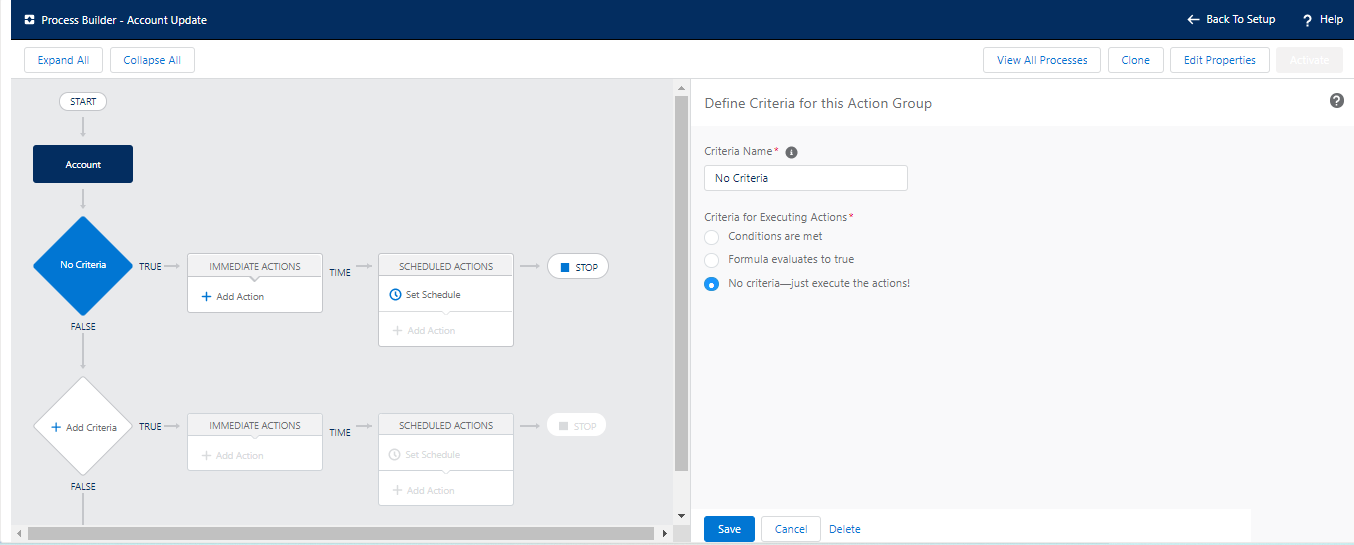The image size is (1354, 545).
Task: Select the blue No Criteria diamond node
Action: pyautogui.click(x=83, y=265)
